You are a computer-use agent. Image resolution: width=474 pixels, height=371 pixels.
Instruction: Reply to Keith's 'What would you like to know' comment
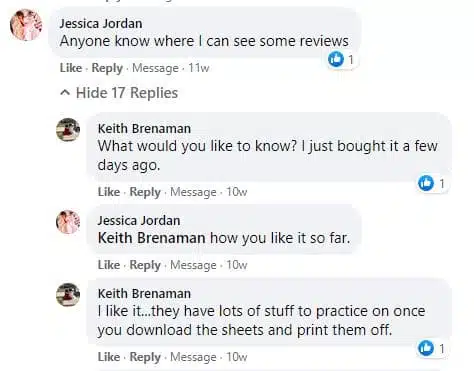[x=145, y=192]
